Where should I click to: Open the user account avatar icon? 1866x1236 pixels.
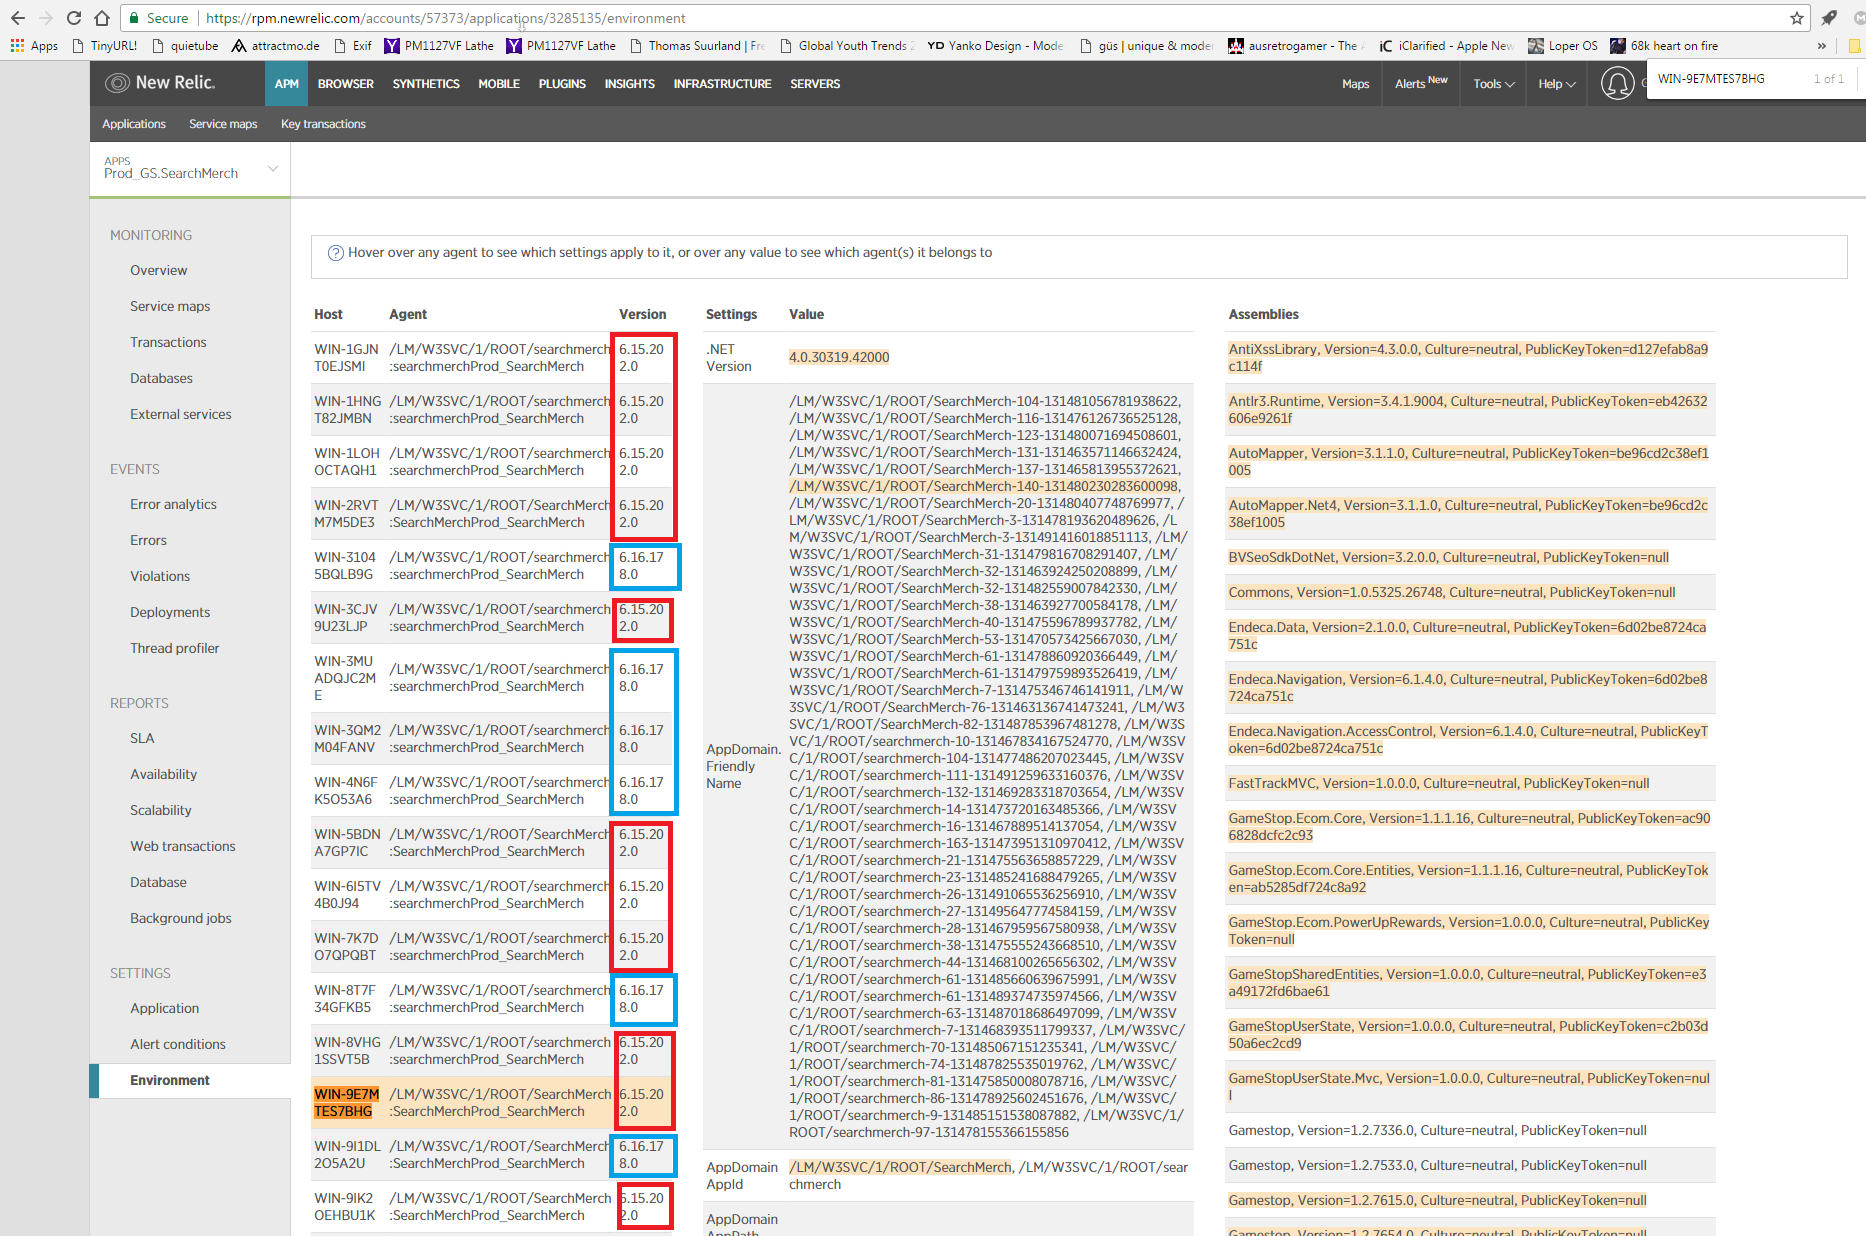1617,83
